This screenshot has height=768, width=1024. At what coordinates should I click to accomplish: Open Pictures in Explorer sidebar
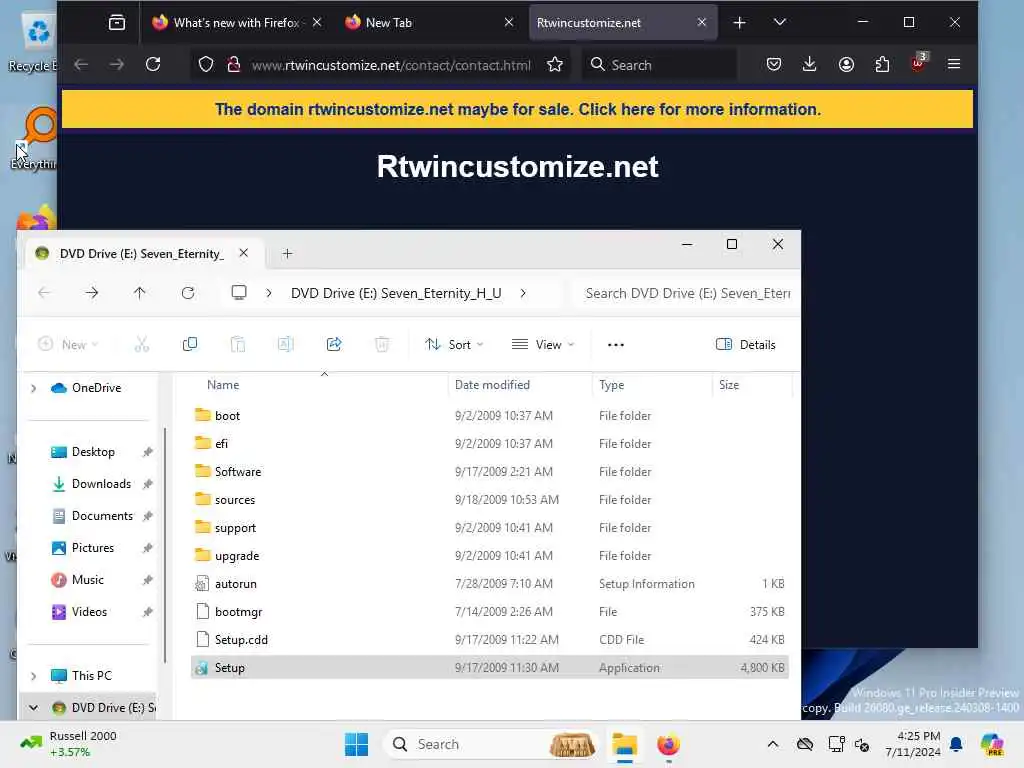(93, 548)
